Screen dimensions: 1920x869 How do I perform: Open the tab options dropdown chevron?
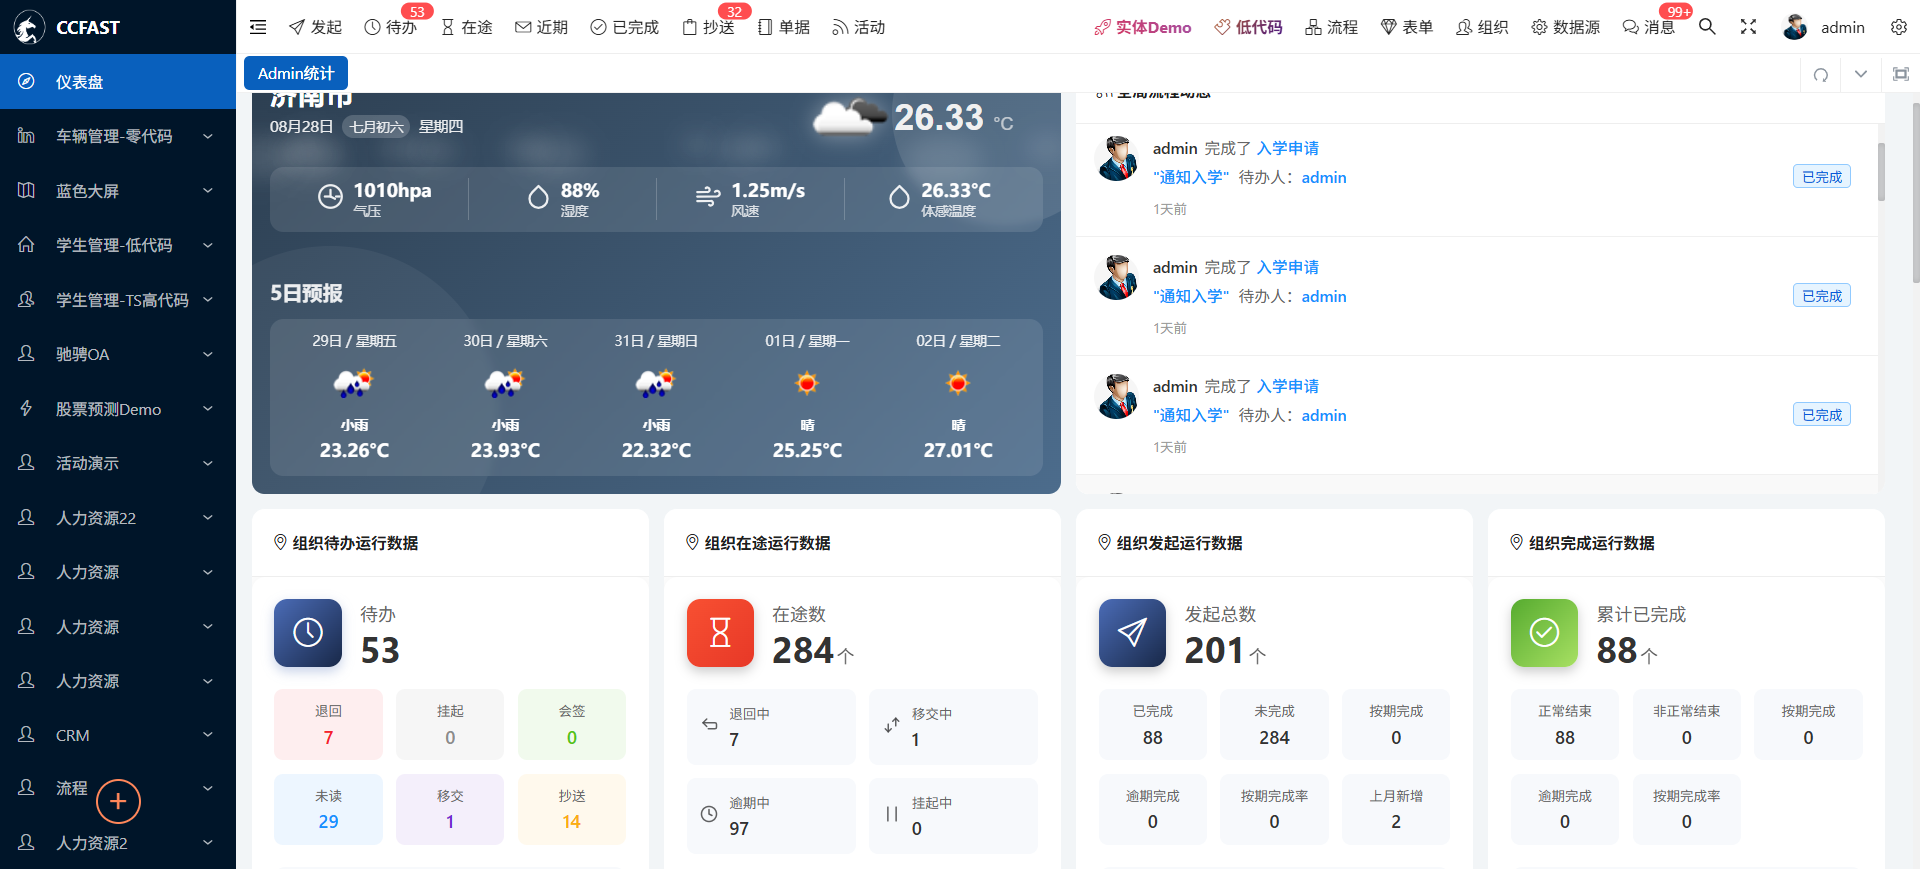(1861, 74)
